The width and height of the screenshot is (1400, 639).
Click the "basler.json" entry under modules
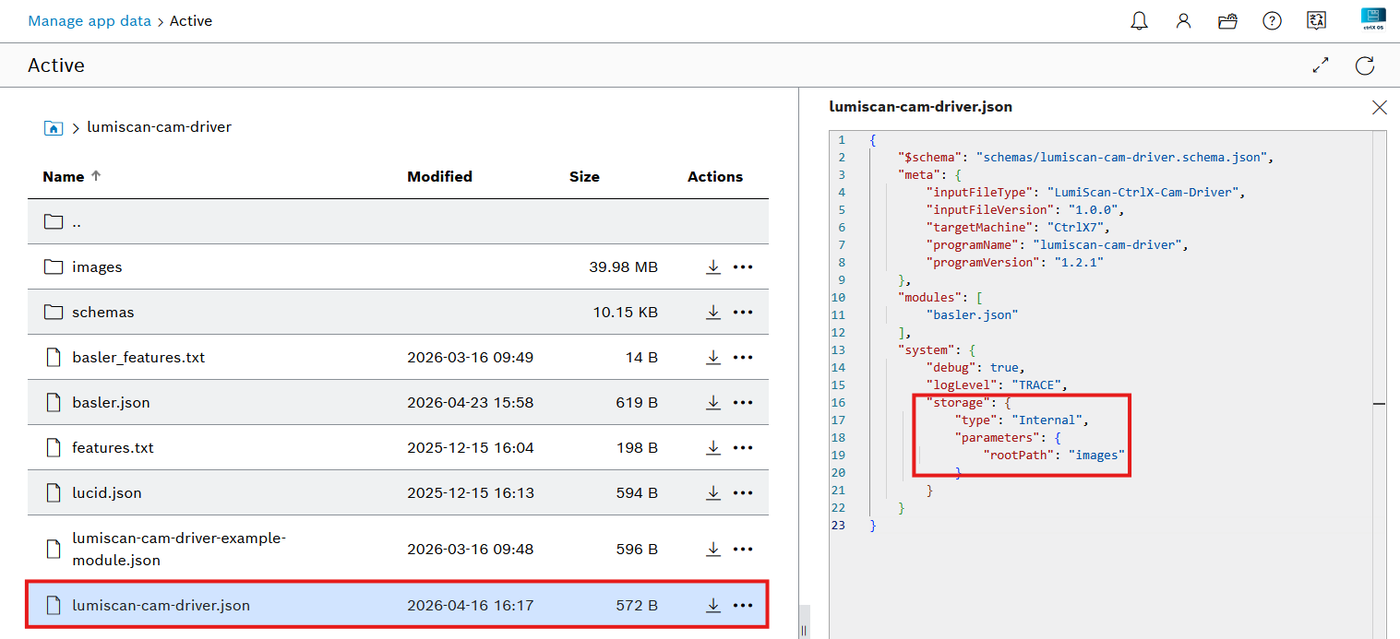[973, 315]
